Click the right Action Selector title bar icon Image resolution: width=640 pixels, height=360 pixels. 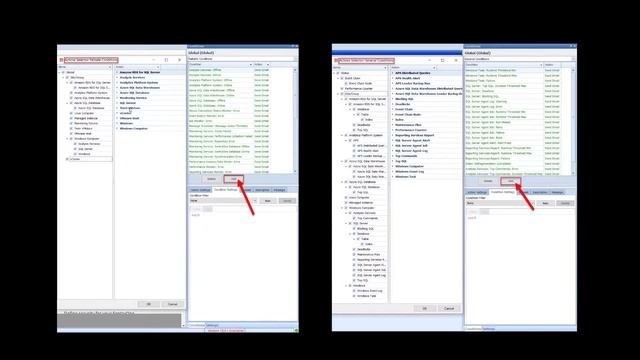[336, 61]
